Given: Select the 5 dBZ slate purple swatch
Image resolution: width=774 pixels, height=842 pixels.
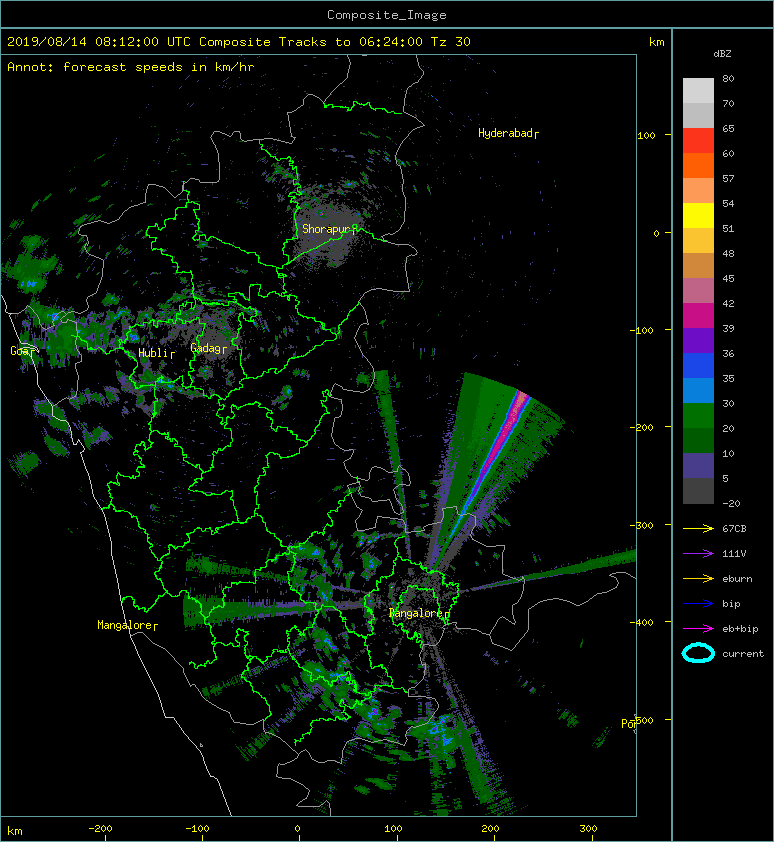Looking at the screenshot, I should click(x=698, y=466).
